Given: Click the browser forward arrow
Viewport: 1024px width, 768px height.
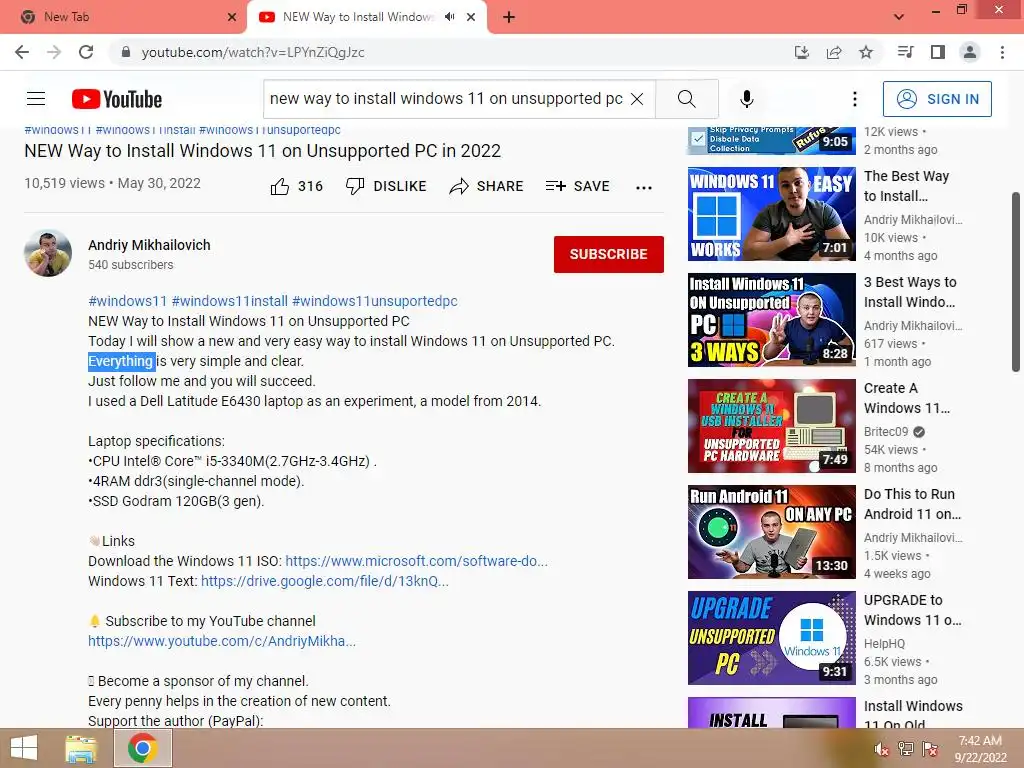Looking at the screenshot, I should click(x=54, y=52).
